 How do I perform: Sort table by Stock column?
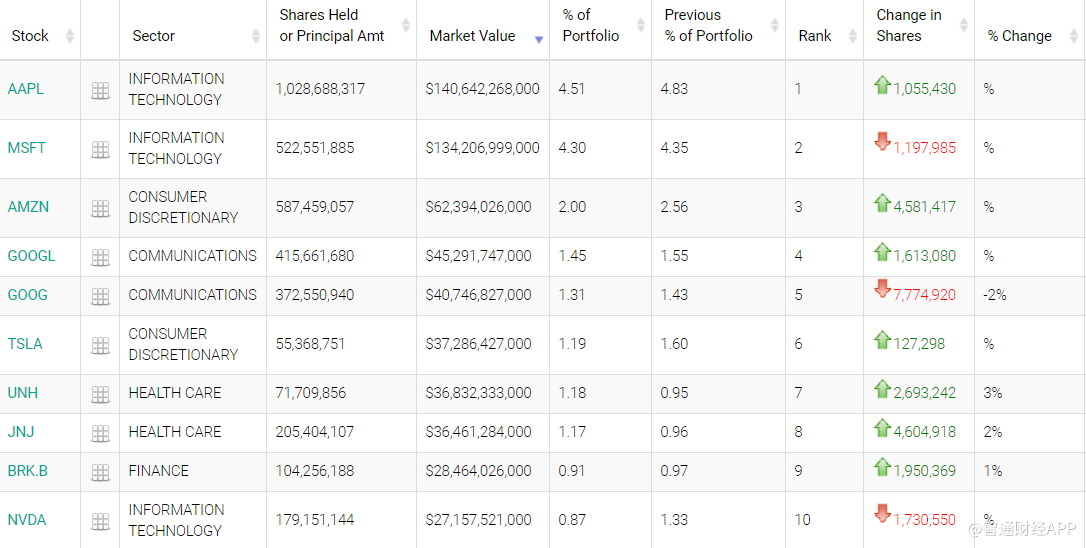[30, 36]
